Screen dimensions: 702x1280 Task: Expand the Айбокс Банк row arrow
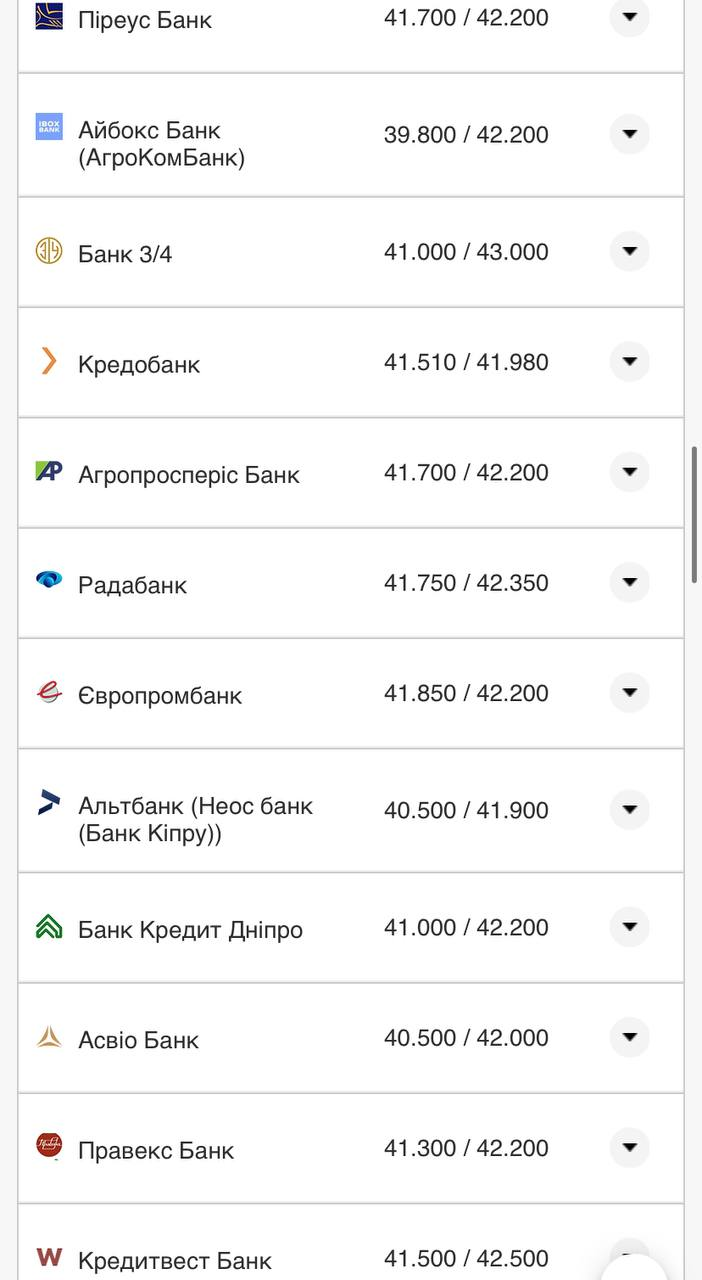[629, 134]
